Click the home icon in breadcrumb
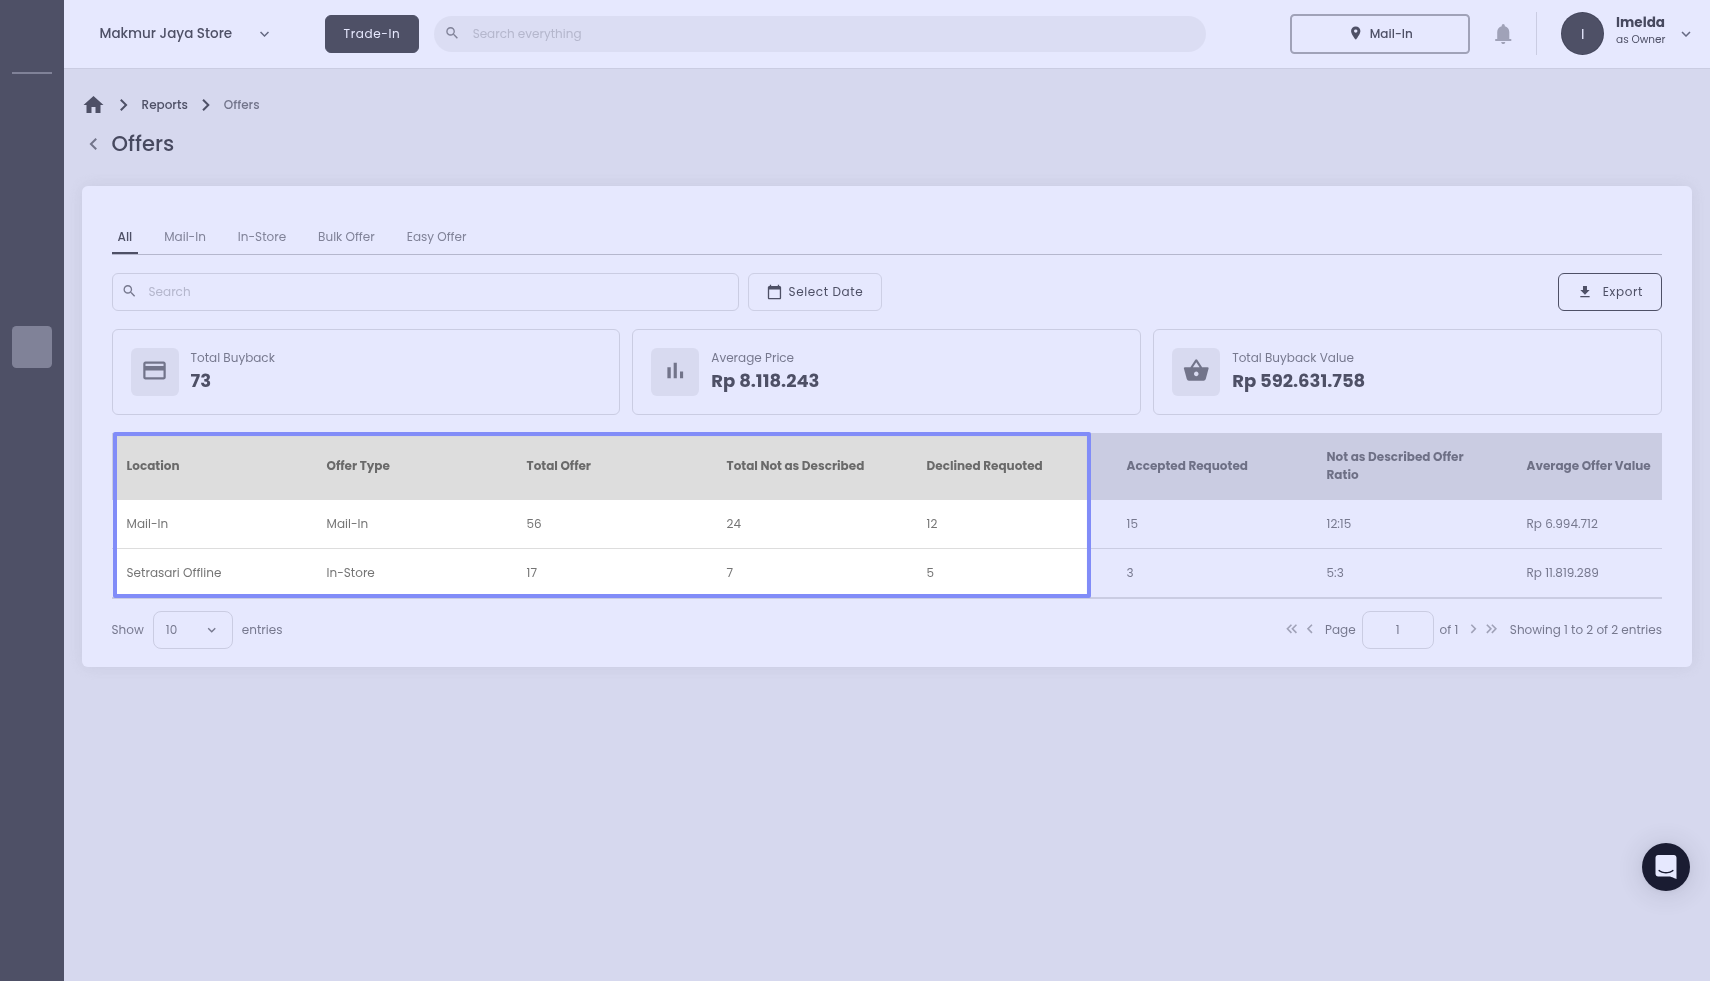 pos(94,105)
